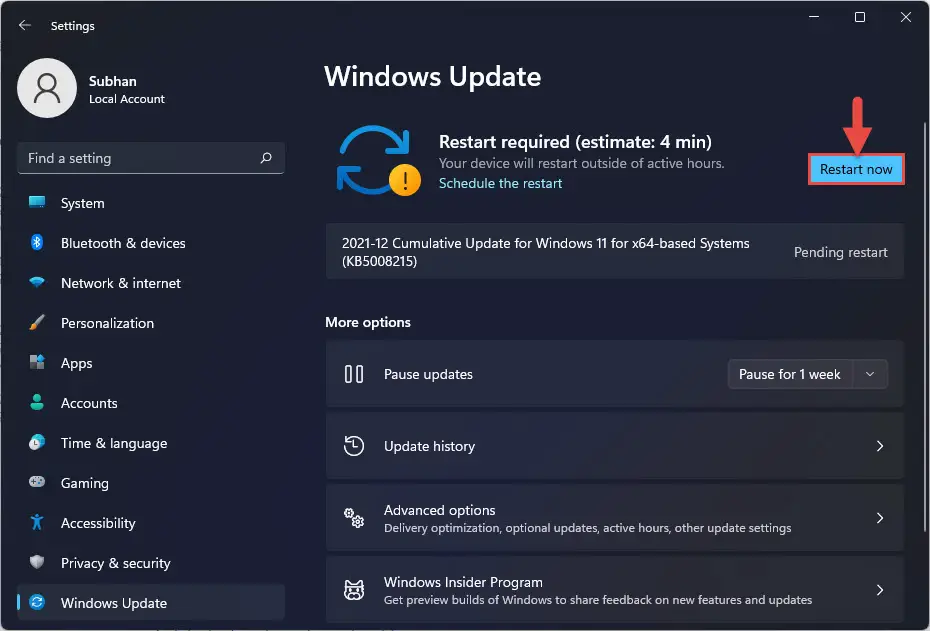Image resolution: width=930 pixels, height=631 pixels.
Task: Go to Accounts in the sidebar
Action: coord(89,403)
